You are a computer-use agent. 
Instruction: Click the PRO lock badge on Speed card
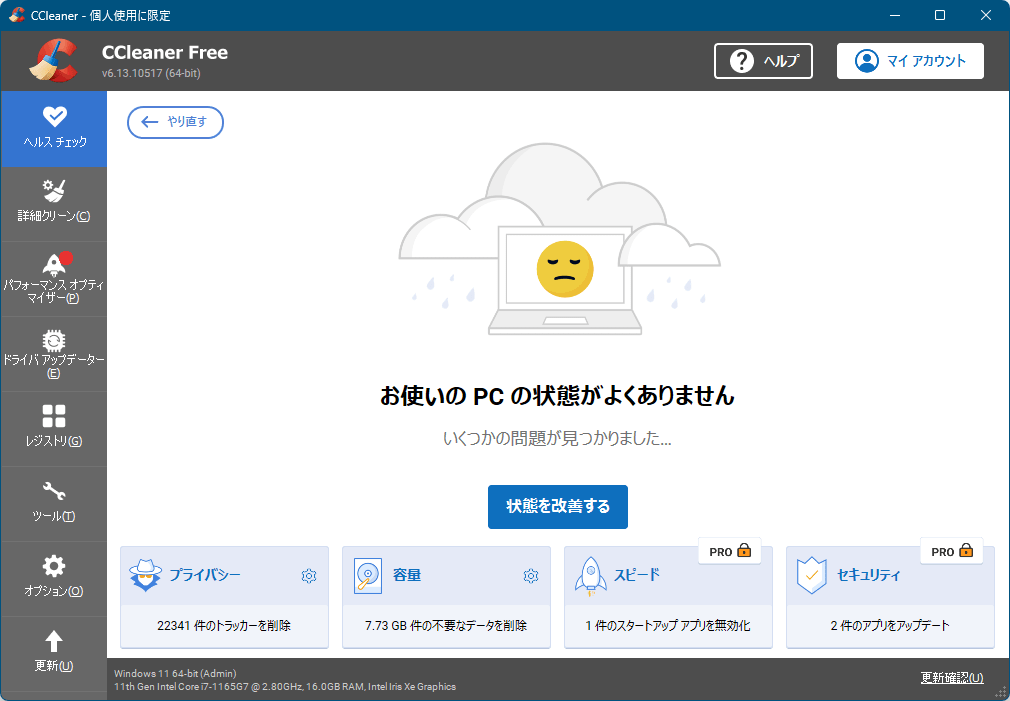(x=729, y=551)
